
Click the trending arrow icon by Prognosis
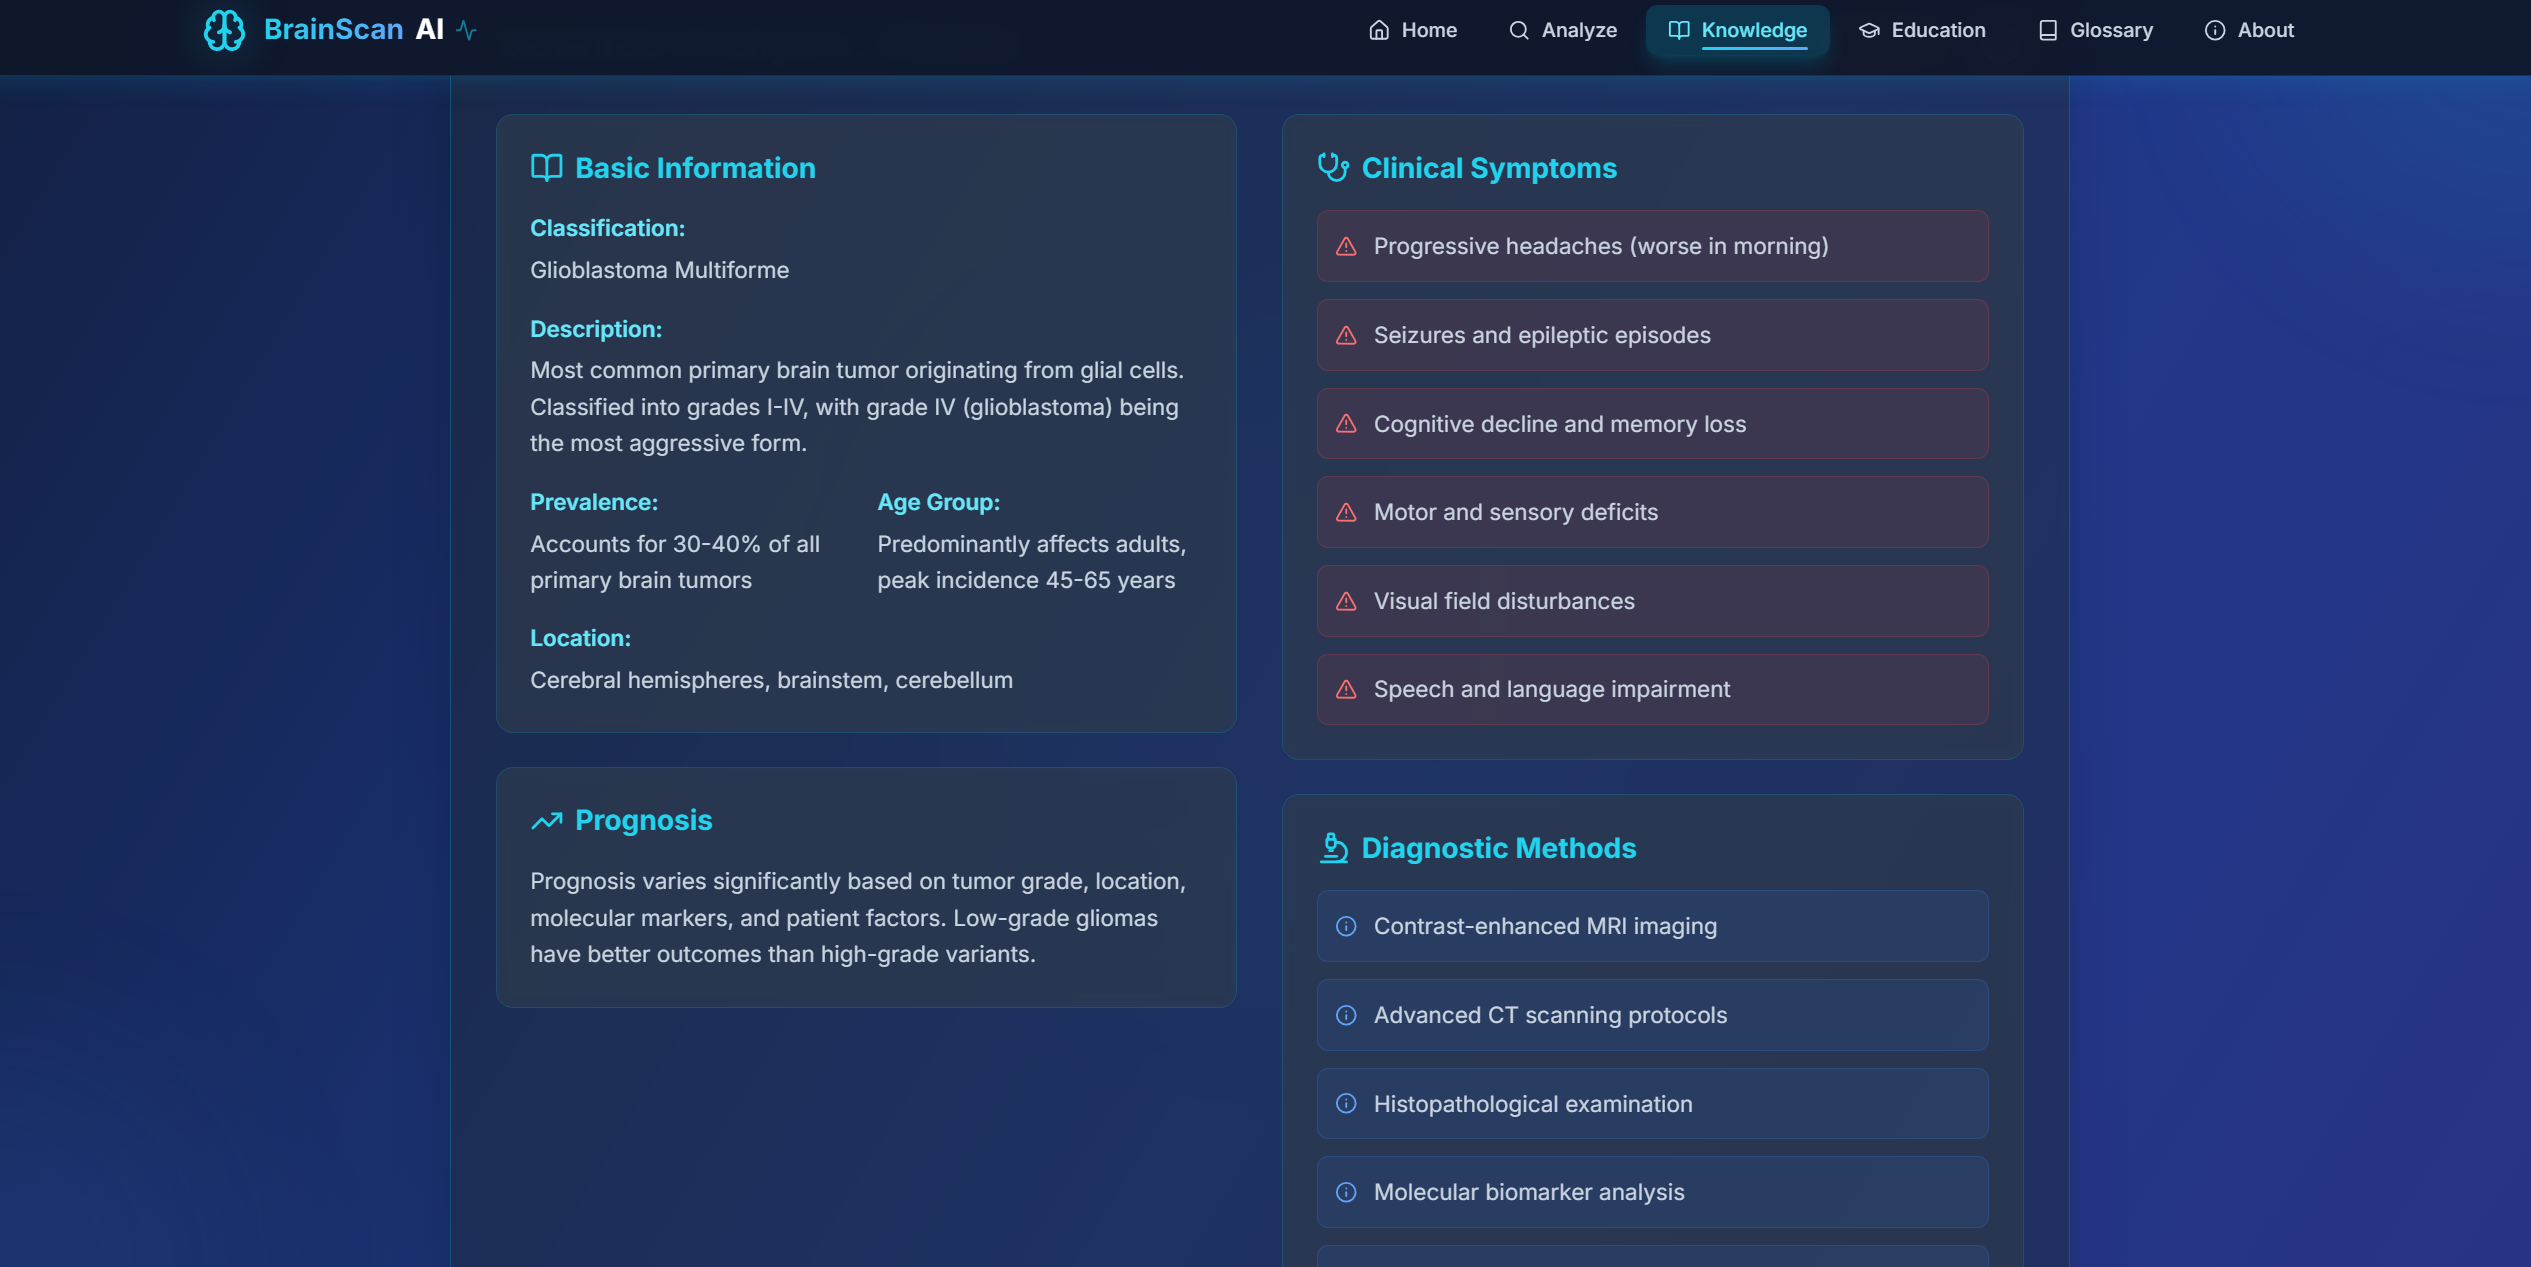click(x=546, y=821)
